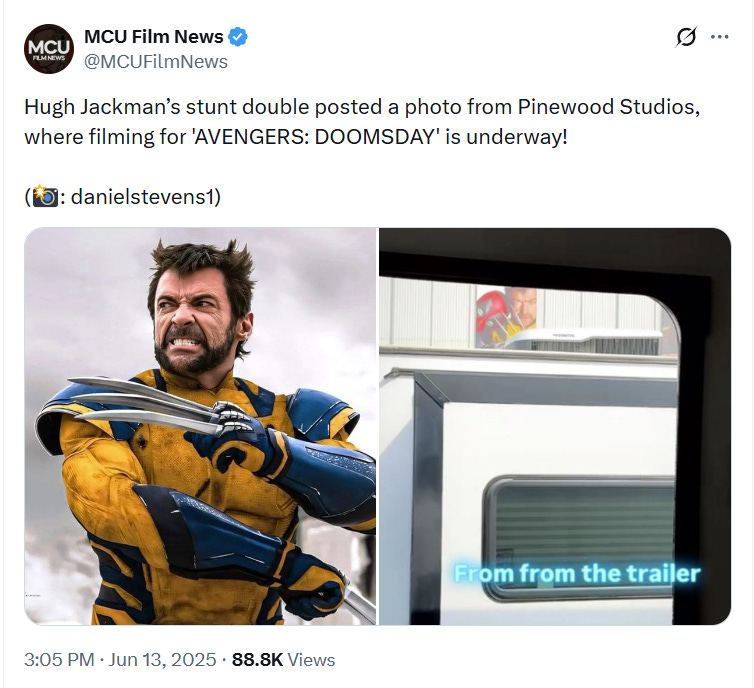Screen dimensions: 754x688
Task: Click the tinted trailer window in right photo
Action: coord(580,538)
